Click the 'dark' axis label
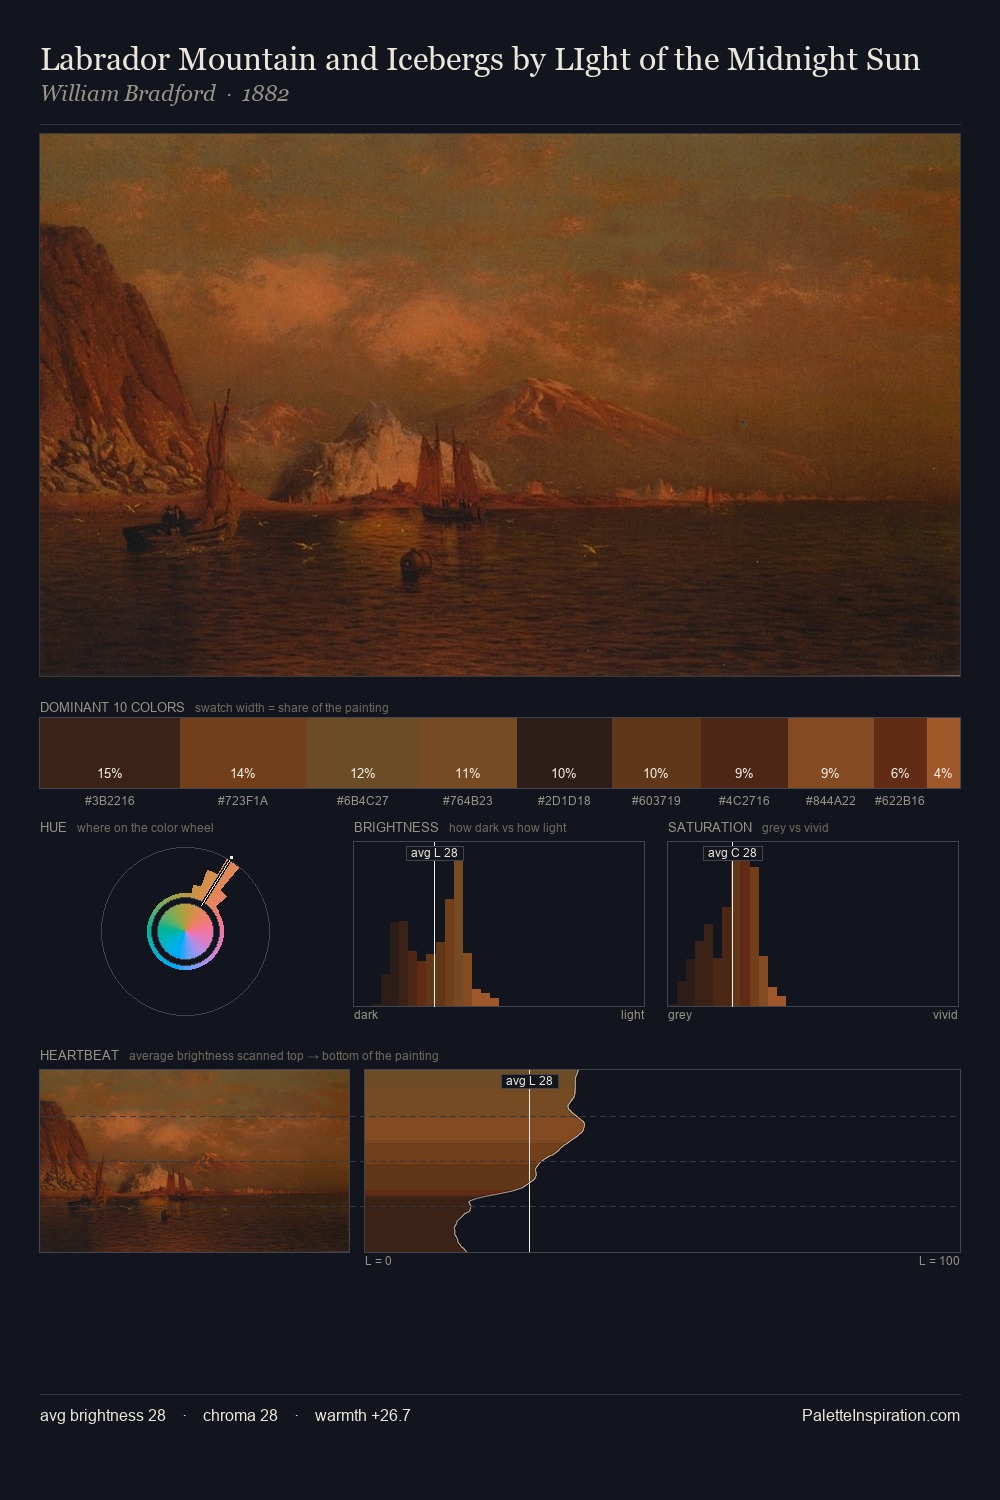 tap(366, 1015)
